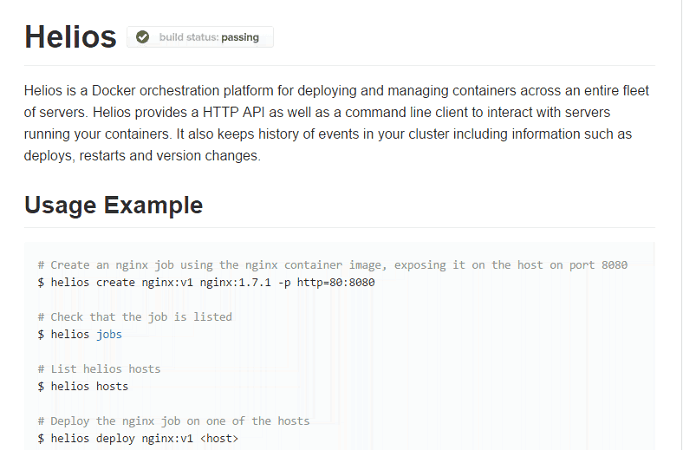Click the Usage Example heading

(x=113, y=206)
